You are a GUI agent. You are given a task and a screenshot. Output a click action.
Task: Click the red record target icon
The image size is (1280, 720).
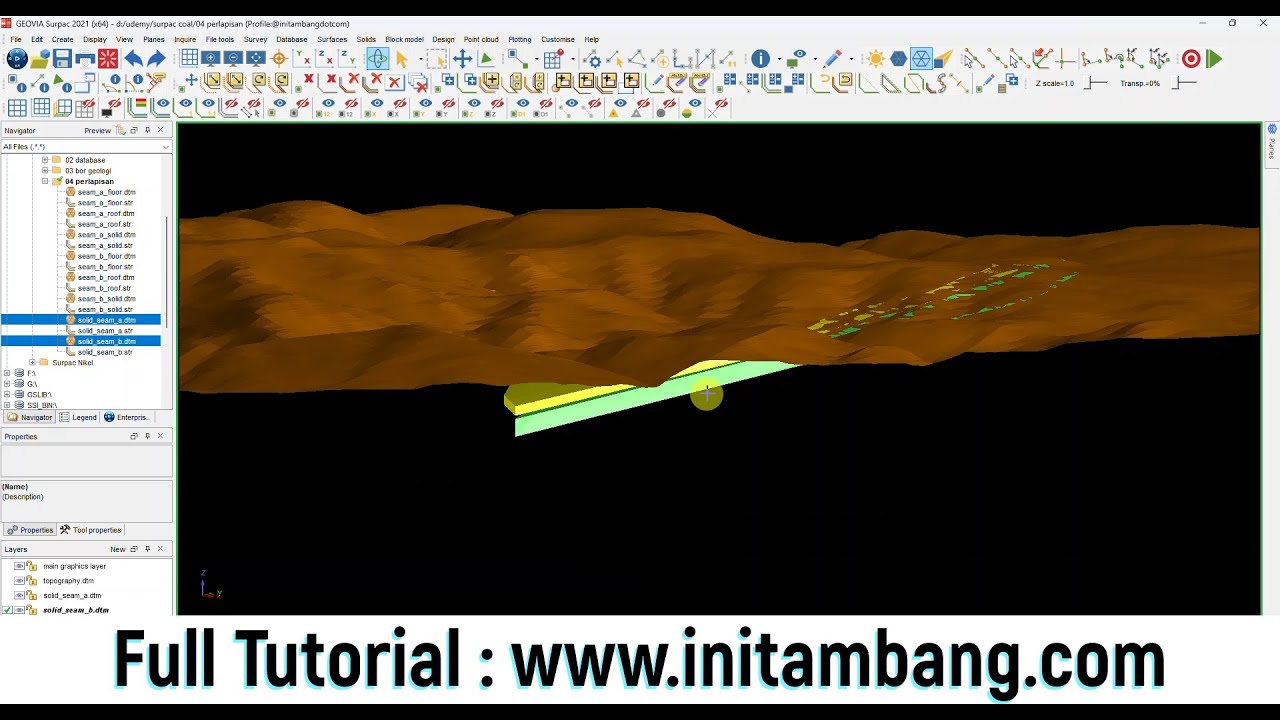(1191, 59)
